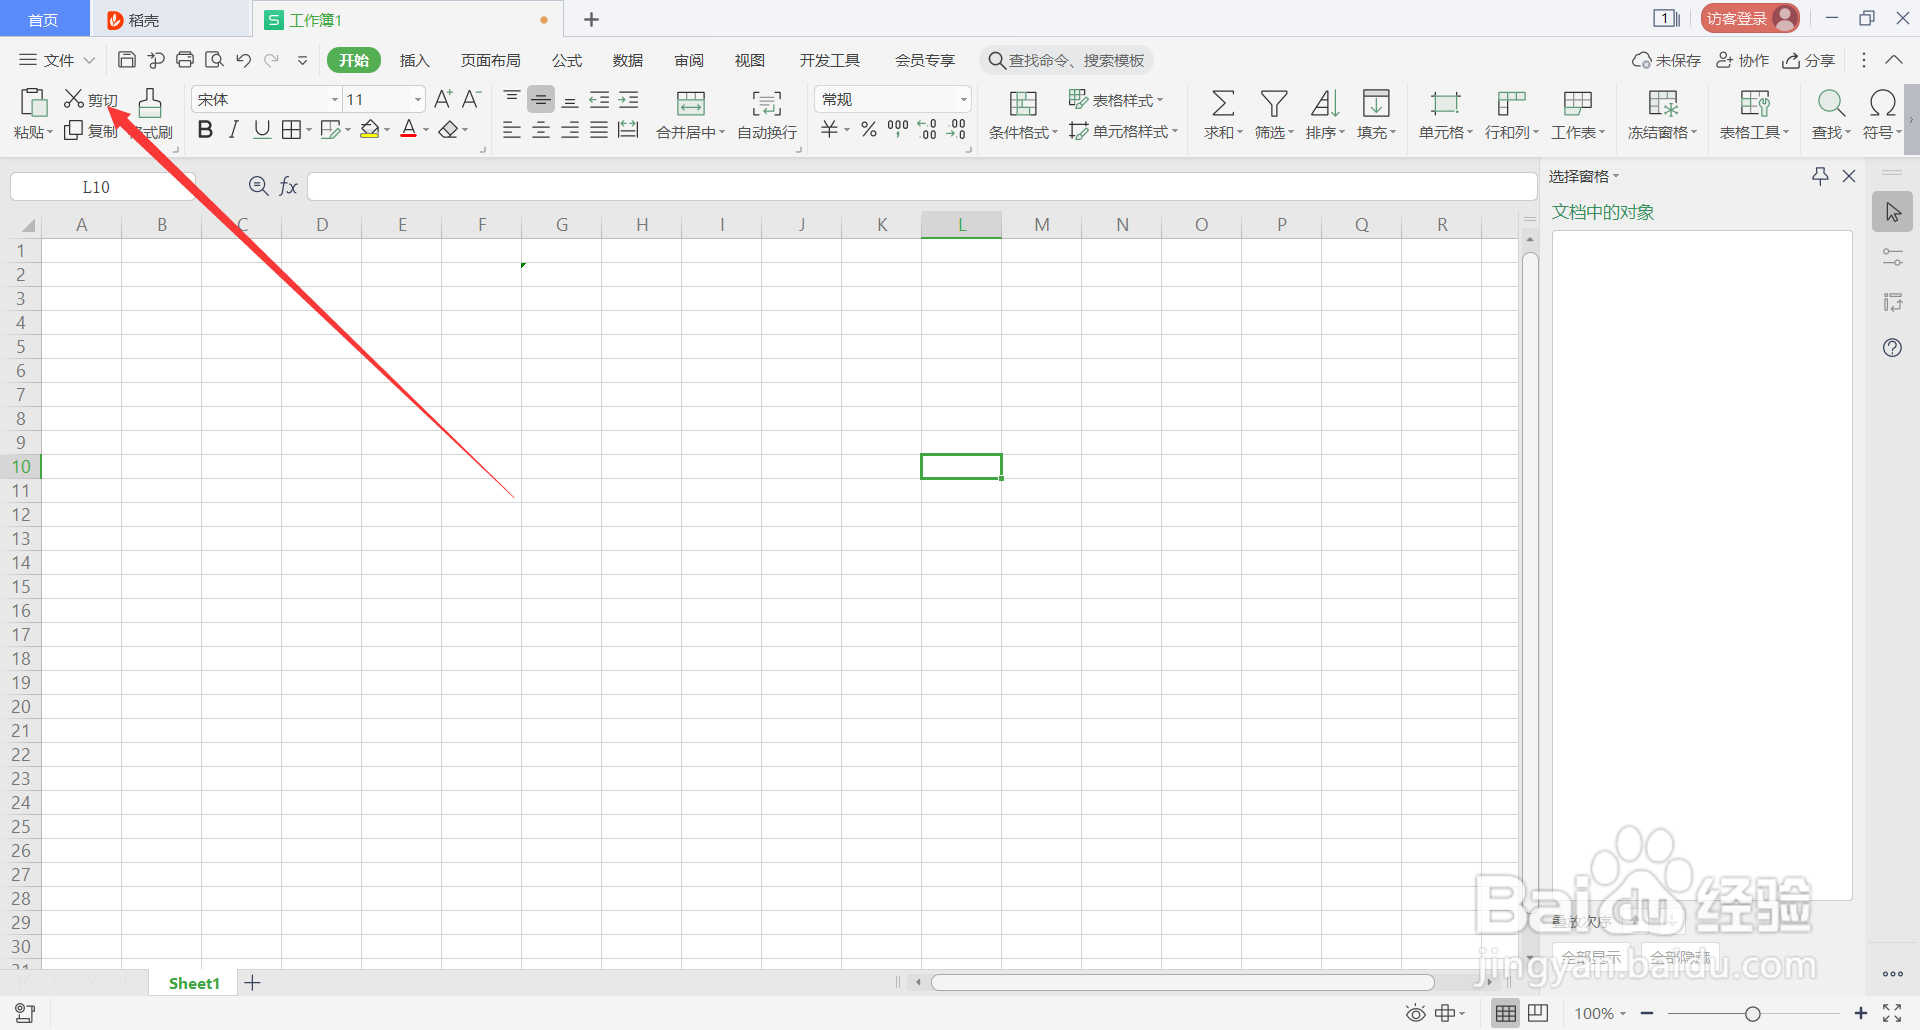The width and height of the screenshot is (1920, 1030).
Task: Switch to the Page Layout (页面布局) tab
Action: [490, 60]
